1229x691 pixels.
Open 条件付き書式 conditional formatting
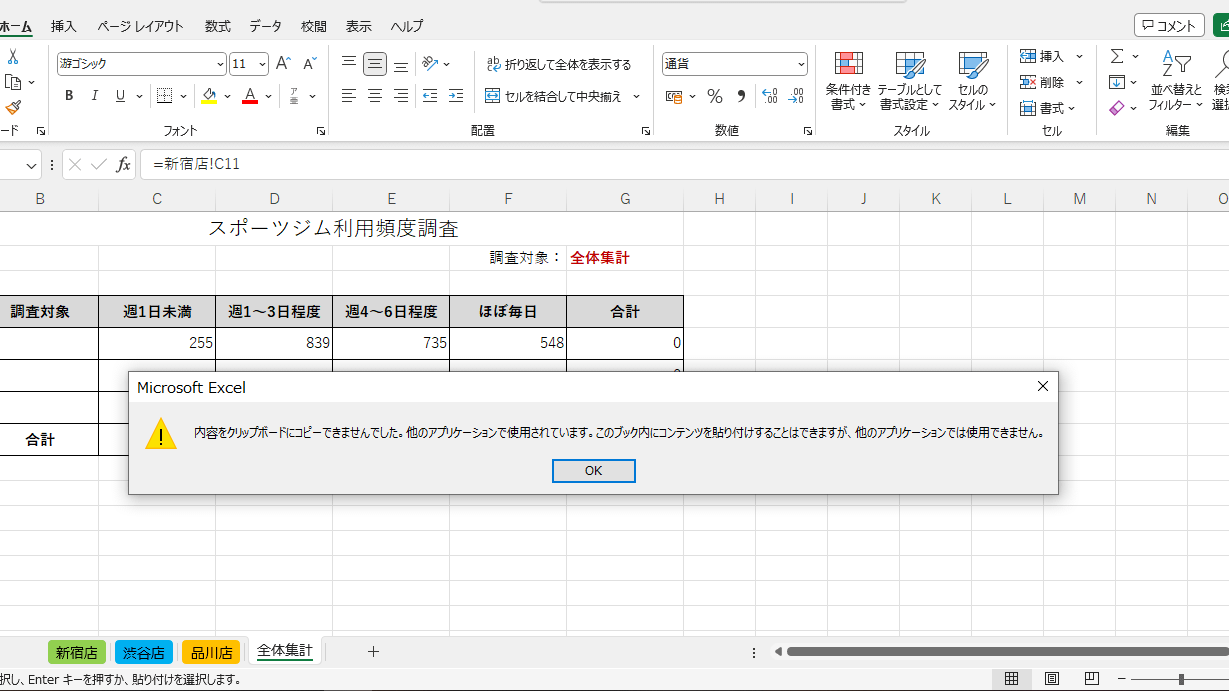point(848,81)
